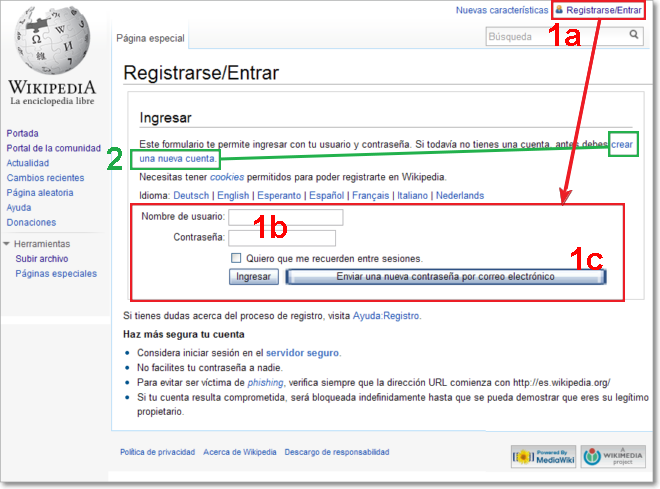660x489 pixels.
Task: Open Acerca de Wikipedia footer link
Action: click(240, 452)
